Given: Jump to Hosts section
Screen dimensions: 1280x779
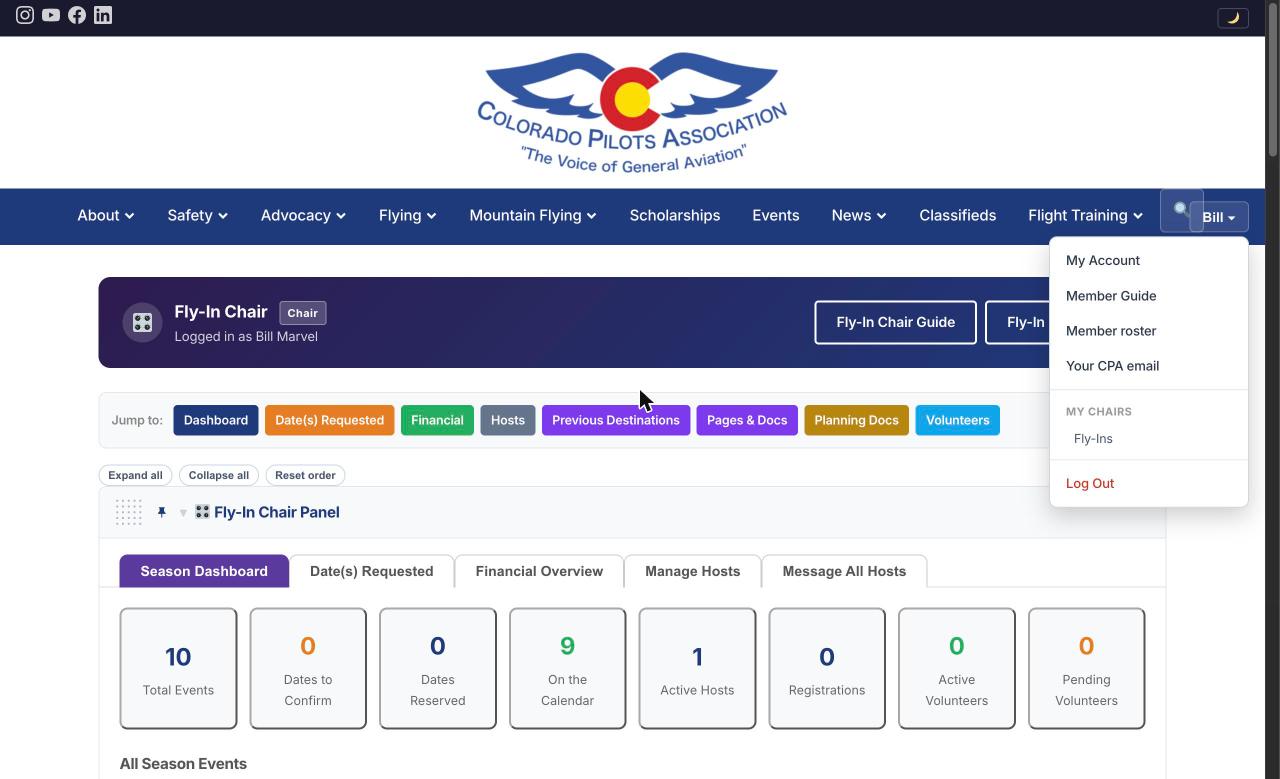Looking at the screenshot, I should 508,420.
